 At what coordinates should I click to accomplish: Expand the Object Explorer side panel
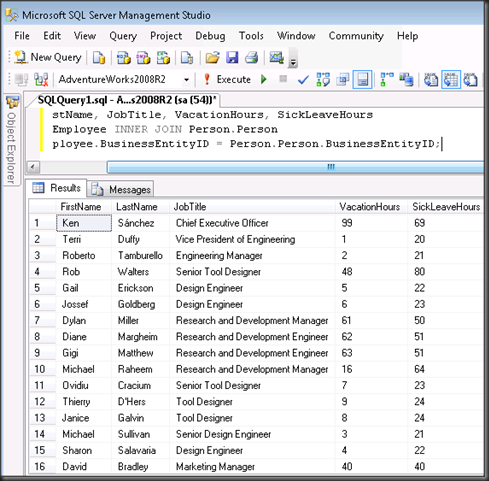[x=12, y=140]
